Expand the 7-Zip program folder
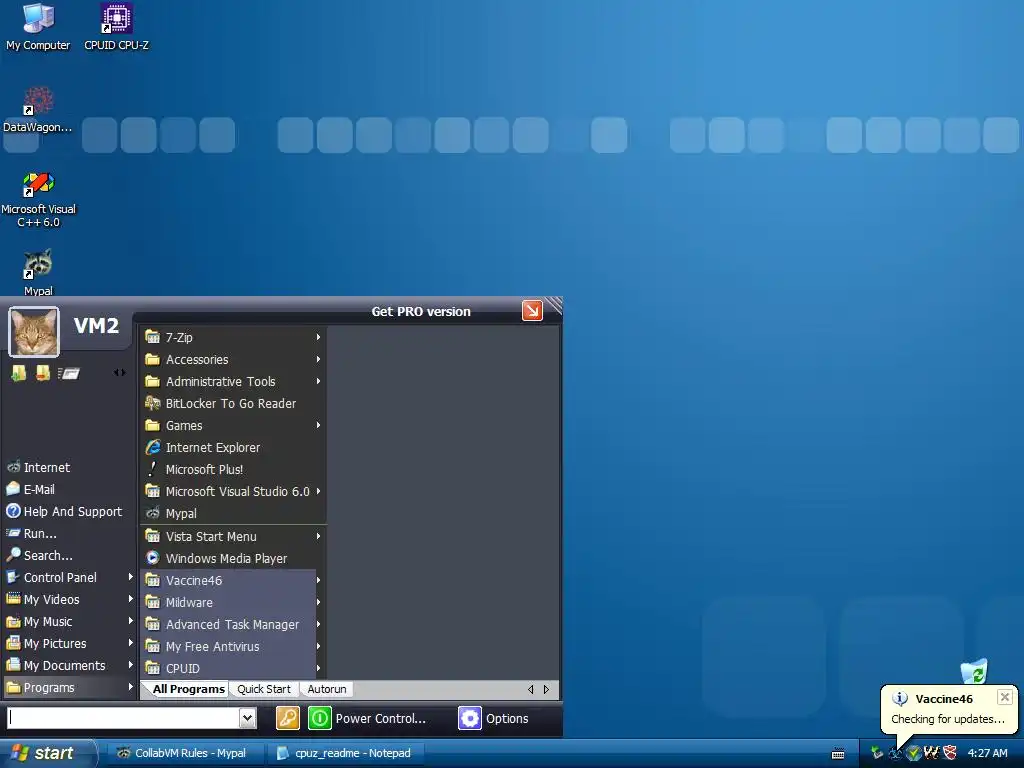This screenshot has width=1024, height=768. (x=234, y=337)
